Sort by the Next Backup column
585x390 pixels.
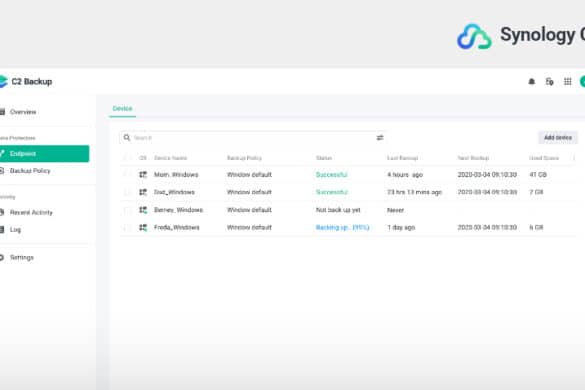tap(473, 158)
